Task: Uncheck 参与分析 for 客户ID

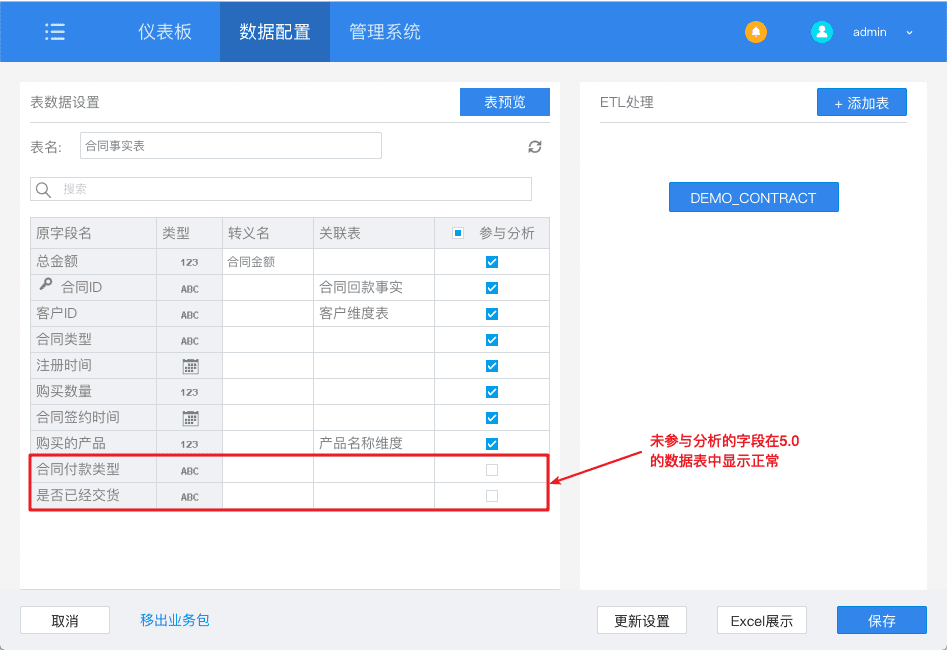Action: (492, 314)
